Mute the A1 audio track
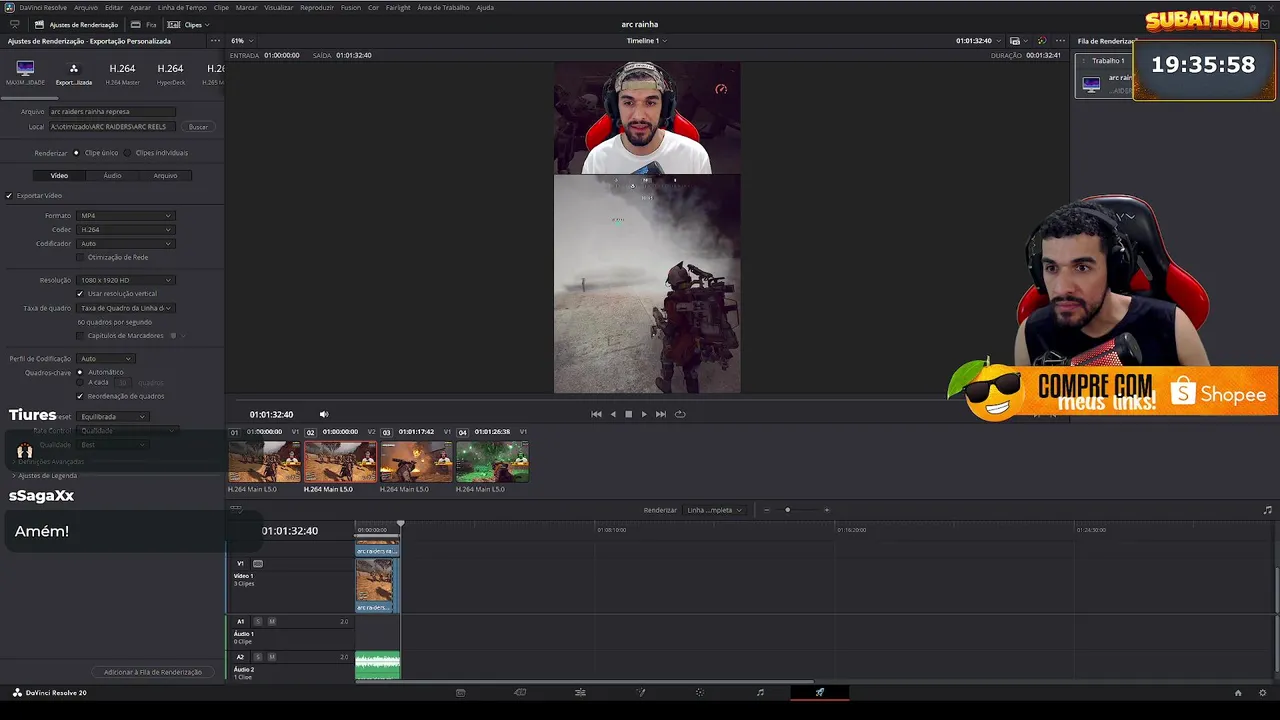This screenshot has width=1280, height=720. (271, 621)
